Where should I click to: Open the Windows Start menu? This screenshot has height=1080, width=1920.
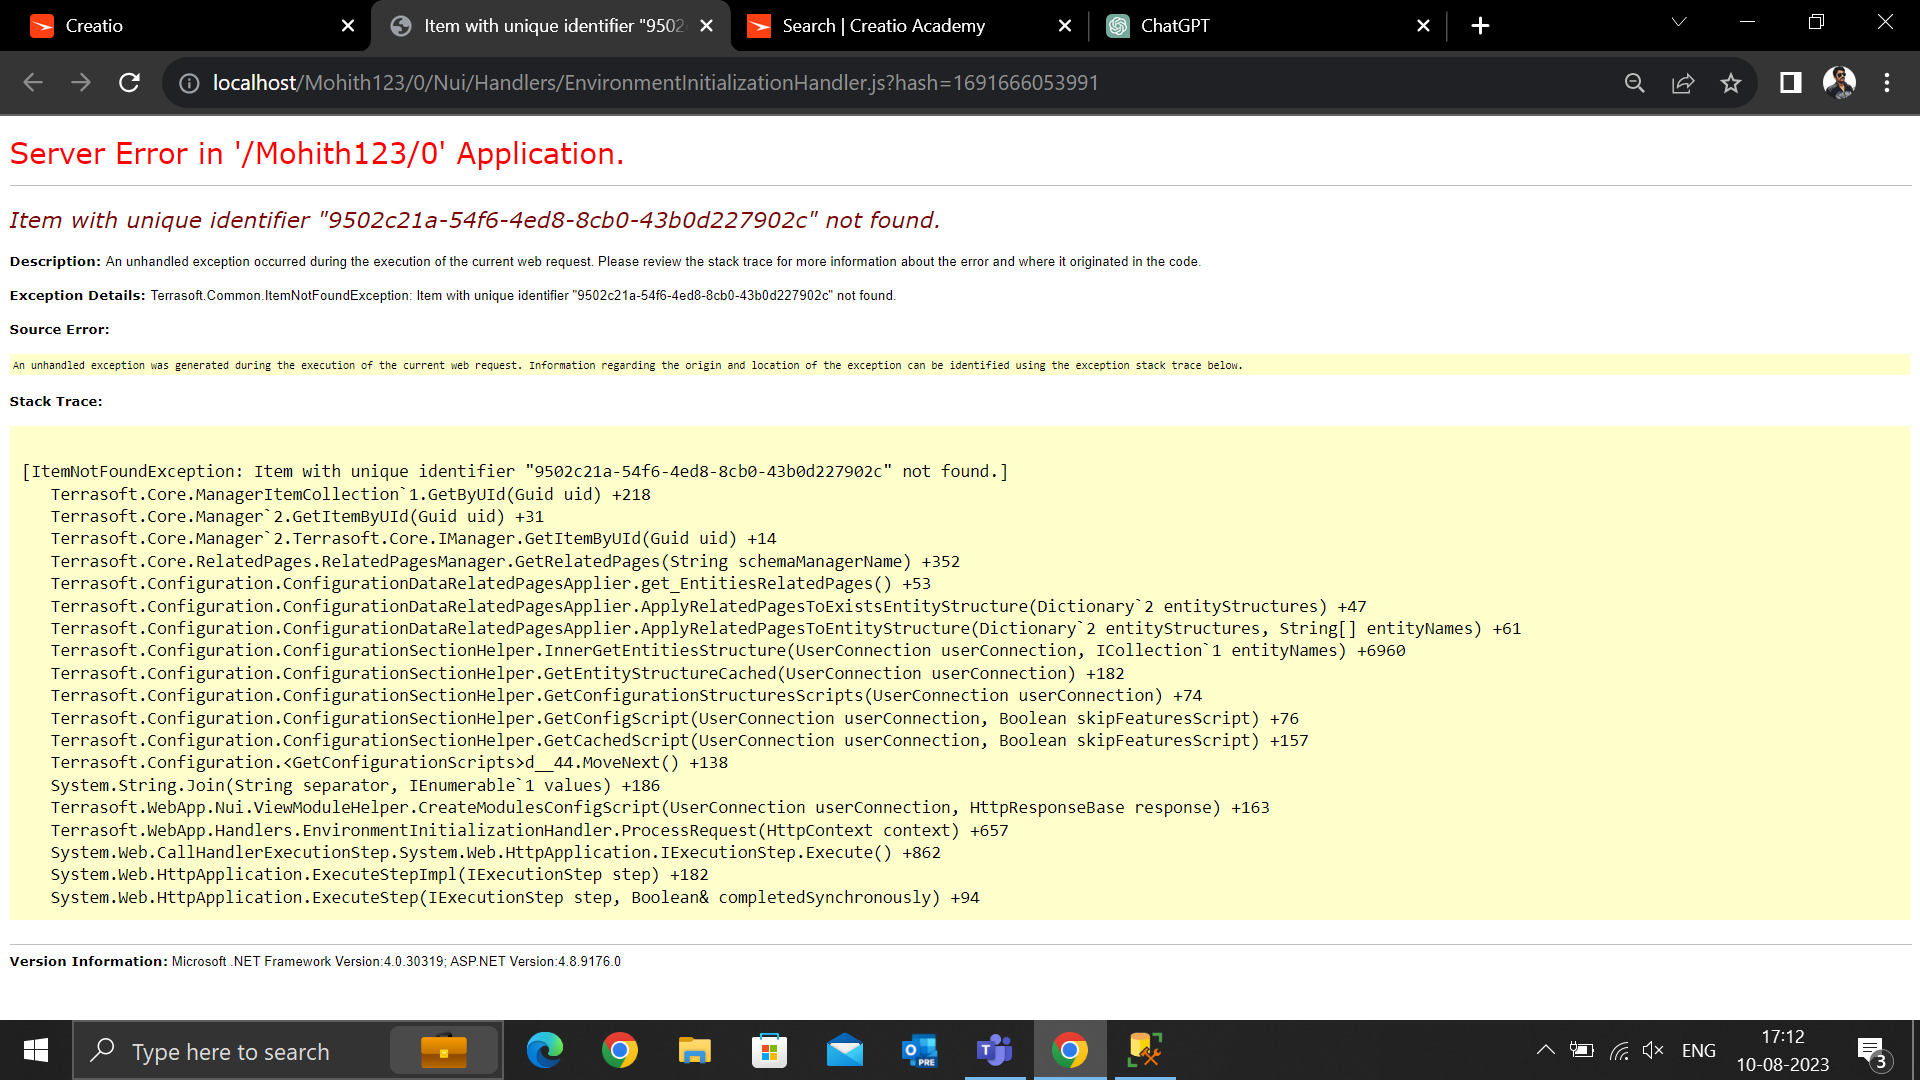click(x=36, y=1050)
